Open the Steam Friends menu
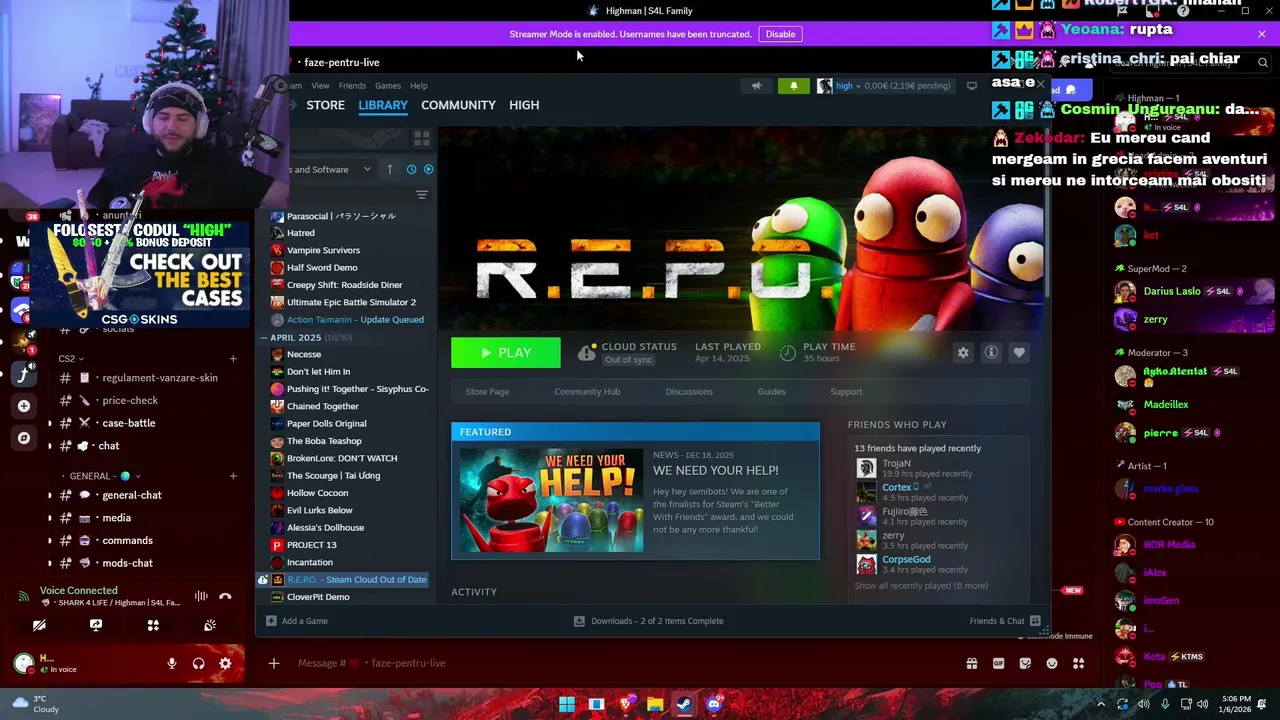This screenshot has height=720, width=1280. point(352,86)
